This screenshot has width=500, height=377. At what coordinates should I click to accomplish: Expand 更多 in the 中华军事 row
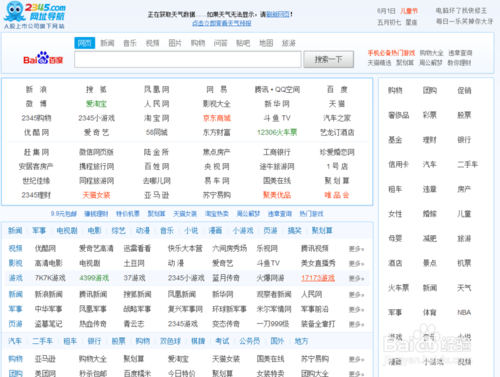pos(356,309)
